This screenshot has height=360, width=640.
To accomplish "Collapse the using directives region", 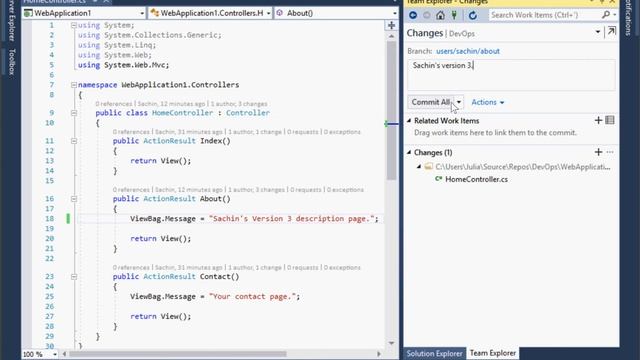I will [74, 25].
